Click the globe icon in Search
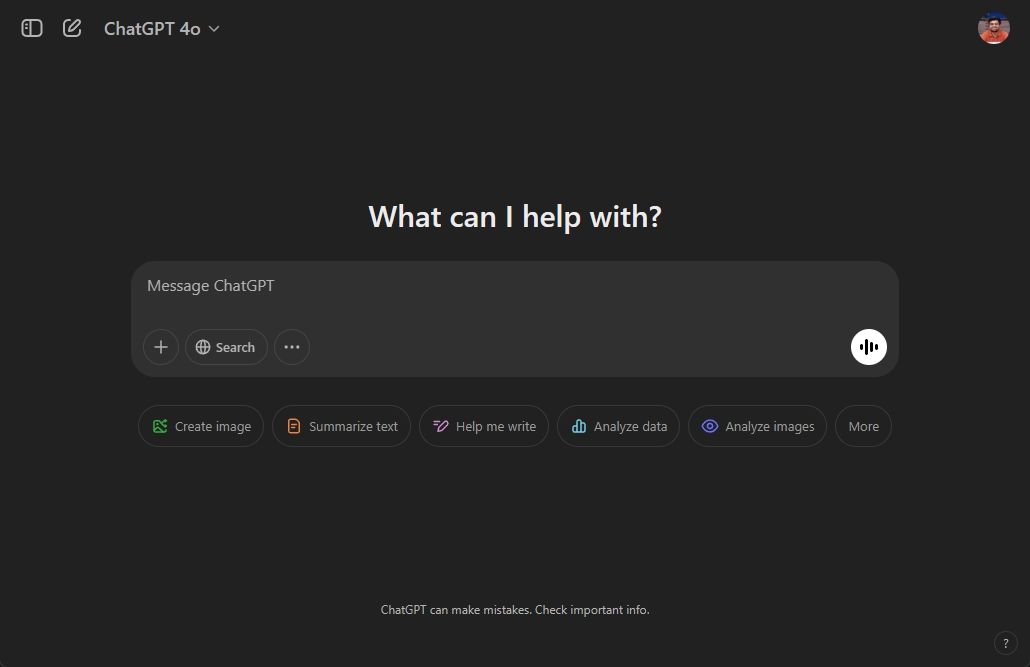The width and height of the screenshot is (1030, 667). [x=203, y=347]
